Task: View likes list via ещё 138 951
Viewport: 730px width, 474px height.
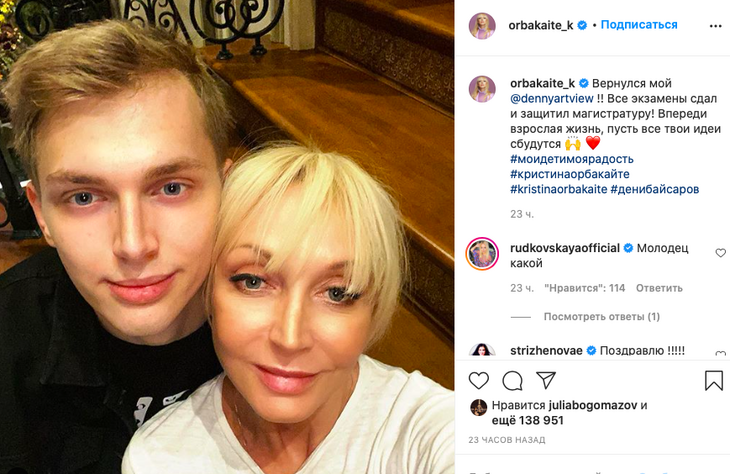Action: [527, 420]
